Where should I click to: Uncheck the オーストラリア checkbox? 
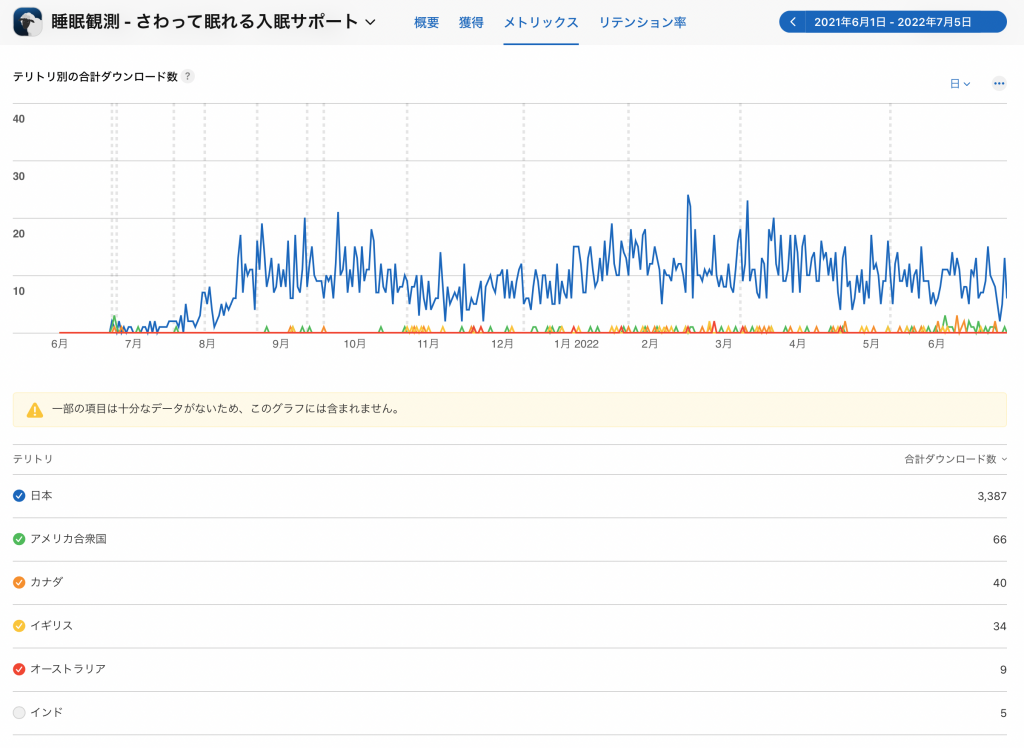coord(19,669)
